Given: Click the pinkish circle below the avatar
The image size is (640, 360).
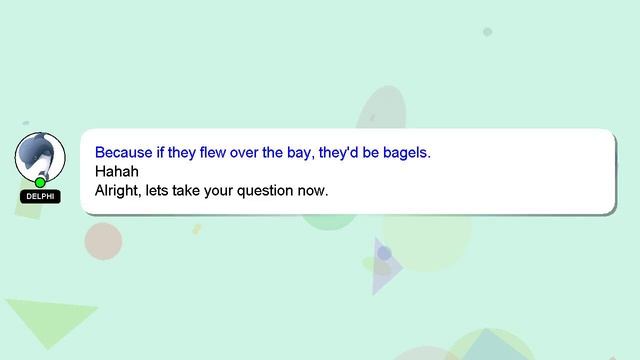Looking at the screenshot, I should pyautogui.click(x=103, y=241).
